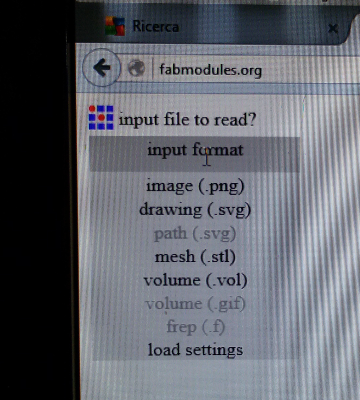This screenshot has height=400, width=360.
Task: Select drawing (.svg) input format
Action: coord(195,210)
